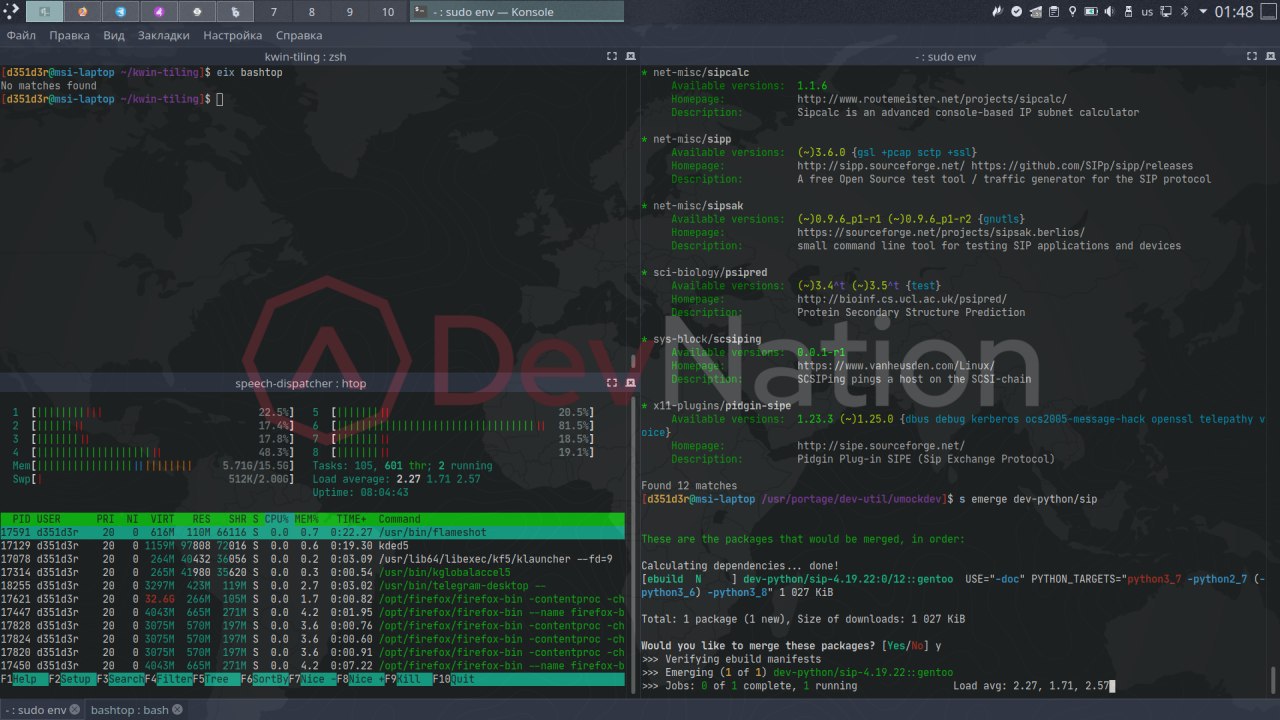Click the 'speech-dispatcher : htop' pane title
This screenshot has height=720, width=1280.
pos(300,383)
